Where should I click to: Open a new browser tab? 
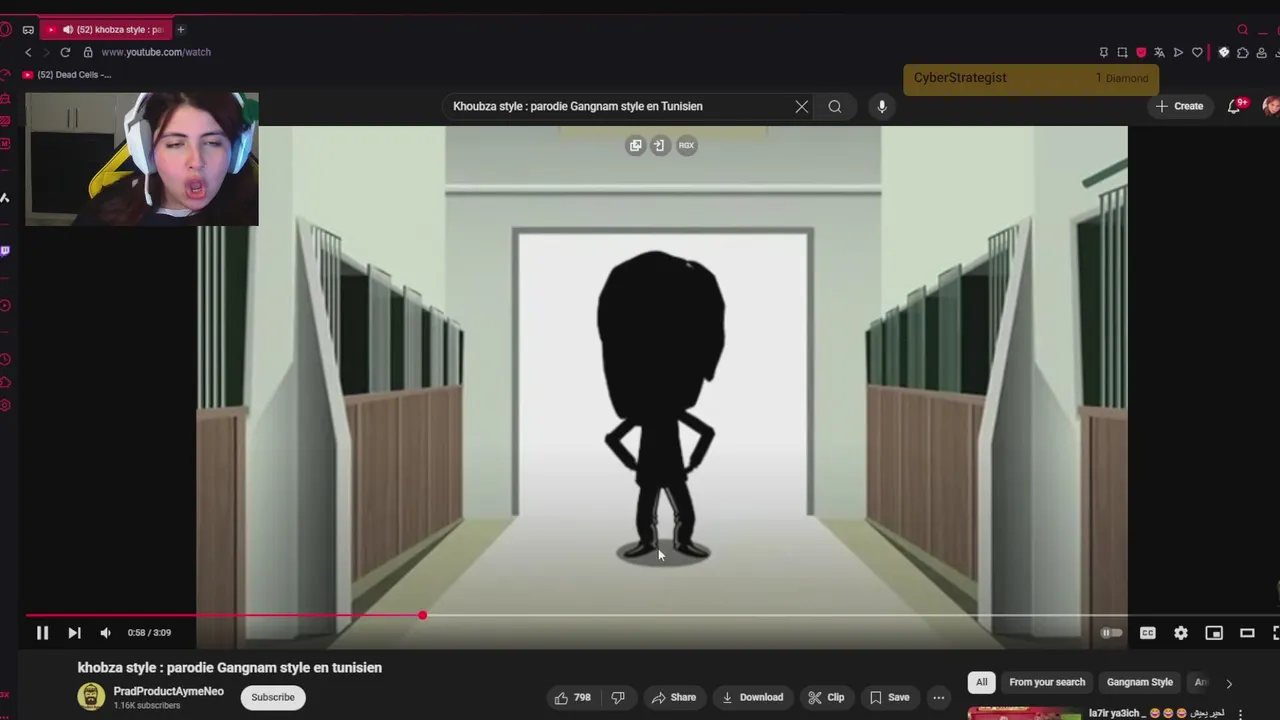[x=181, y=29]
